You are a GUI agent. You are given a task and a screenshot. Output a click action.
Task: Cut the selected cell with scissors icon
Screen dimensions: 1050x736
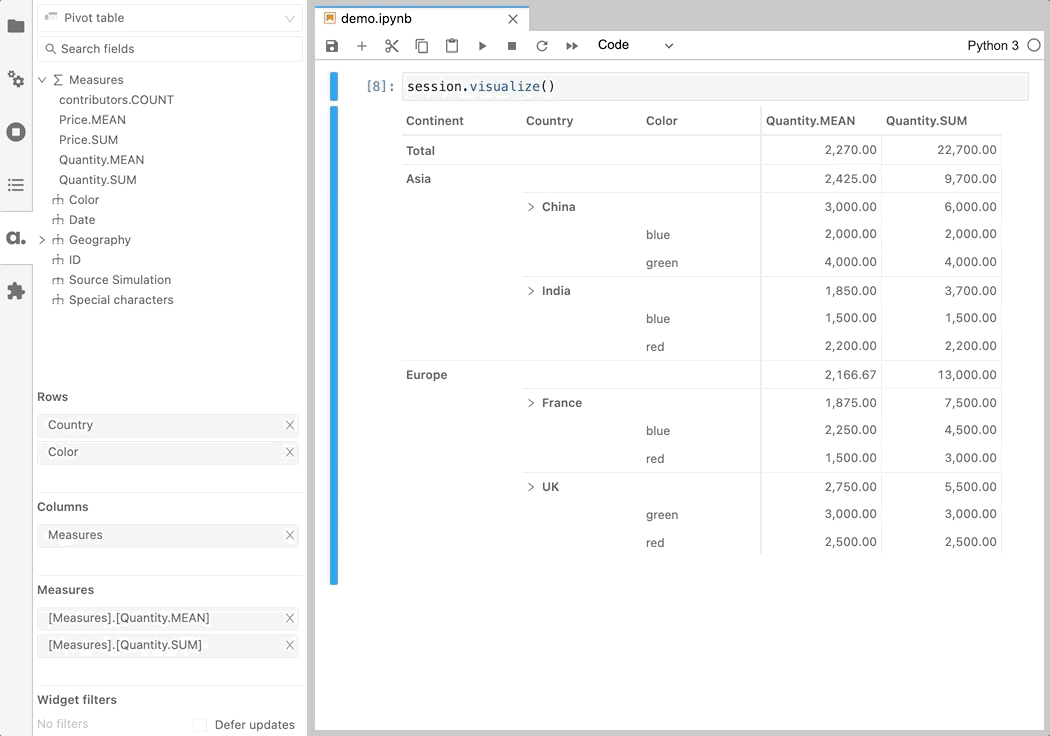click(x=392, y=46)
